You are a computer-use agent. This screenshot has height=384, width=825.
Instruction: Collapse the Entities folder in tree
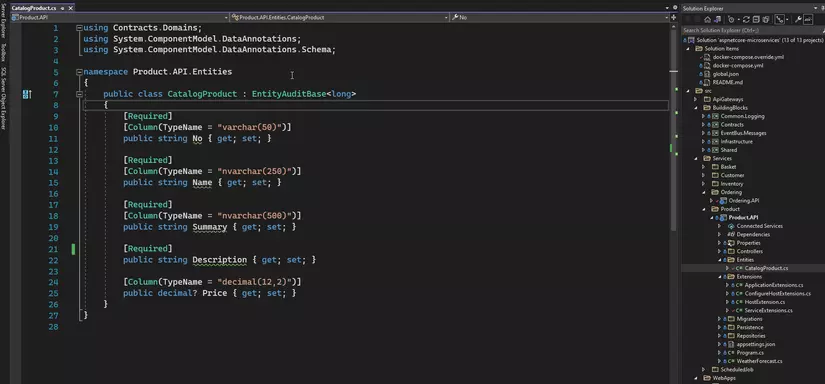(719, 260)
